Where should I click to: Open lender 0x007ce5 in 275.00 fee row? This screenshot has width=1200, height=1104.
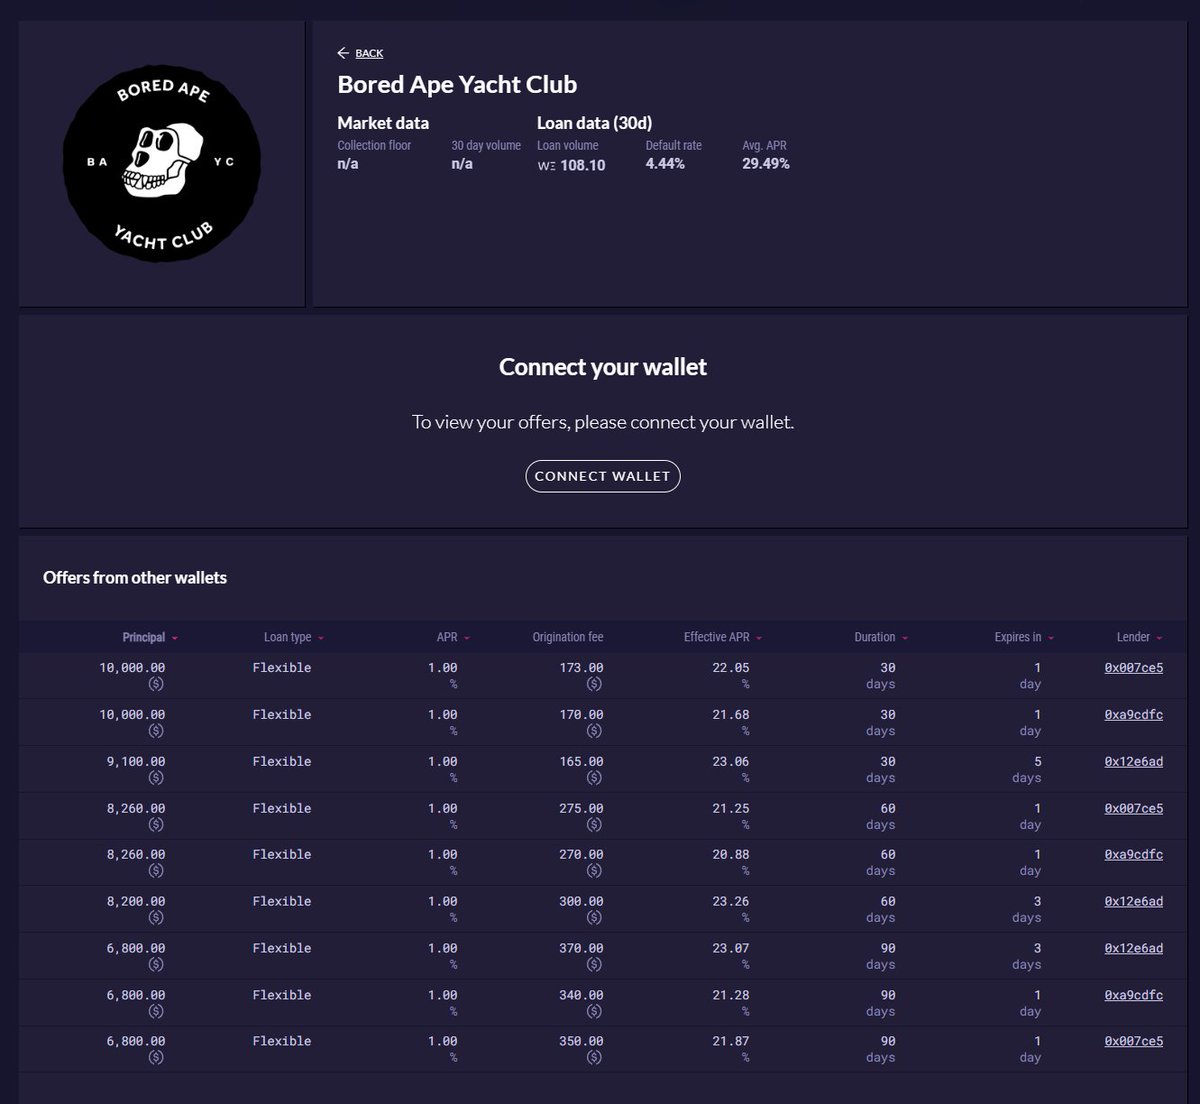(x=1134, y=809)
